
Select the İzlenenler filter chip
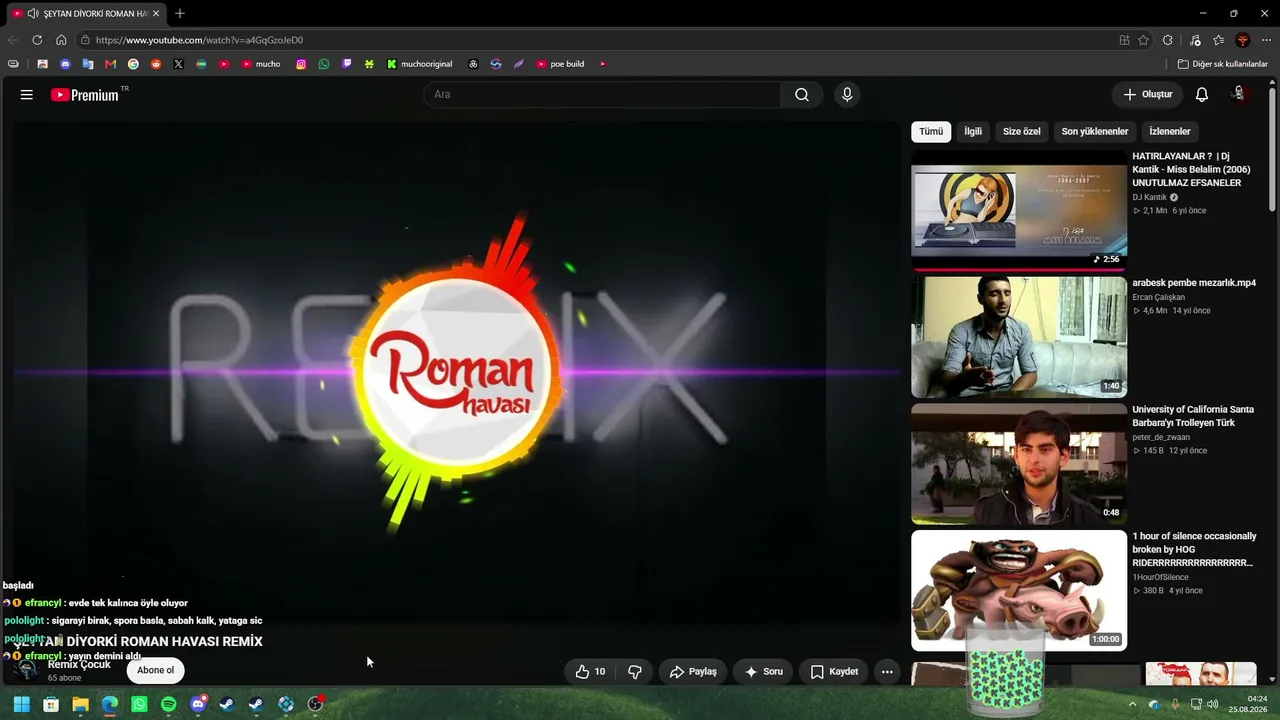tap(1170, 132)
